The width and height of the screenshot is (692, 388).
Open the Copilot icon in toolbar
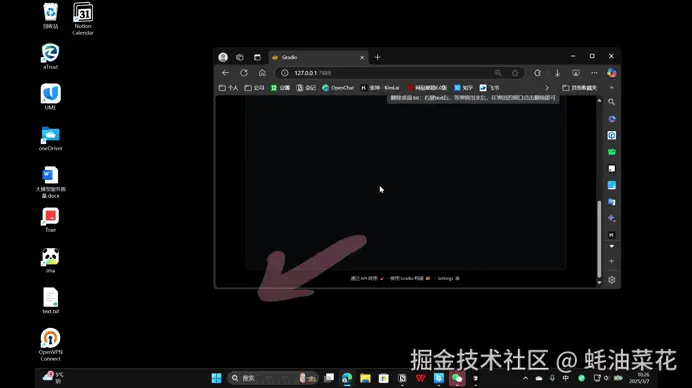pyautogui.click(x=611, y=73)
